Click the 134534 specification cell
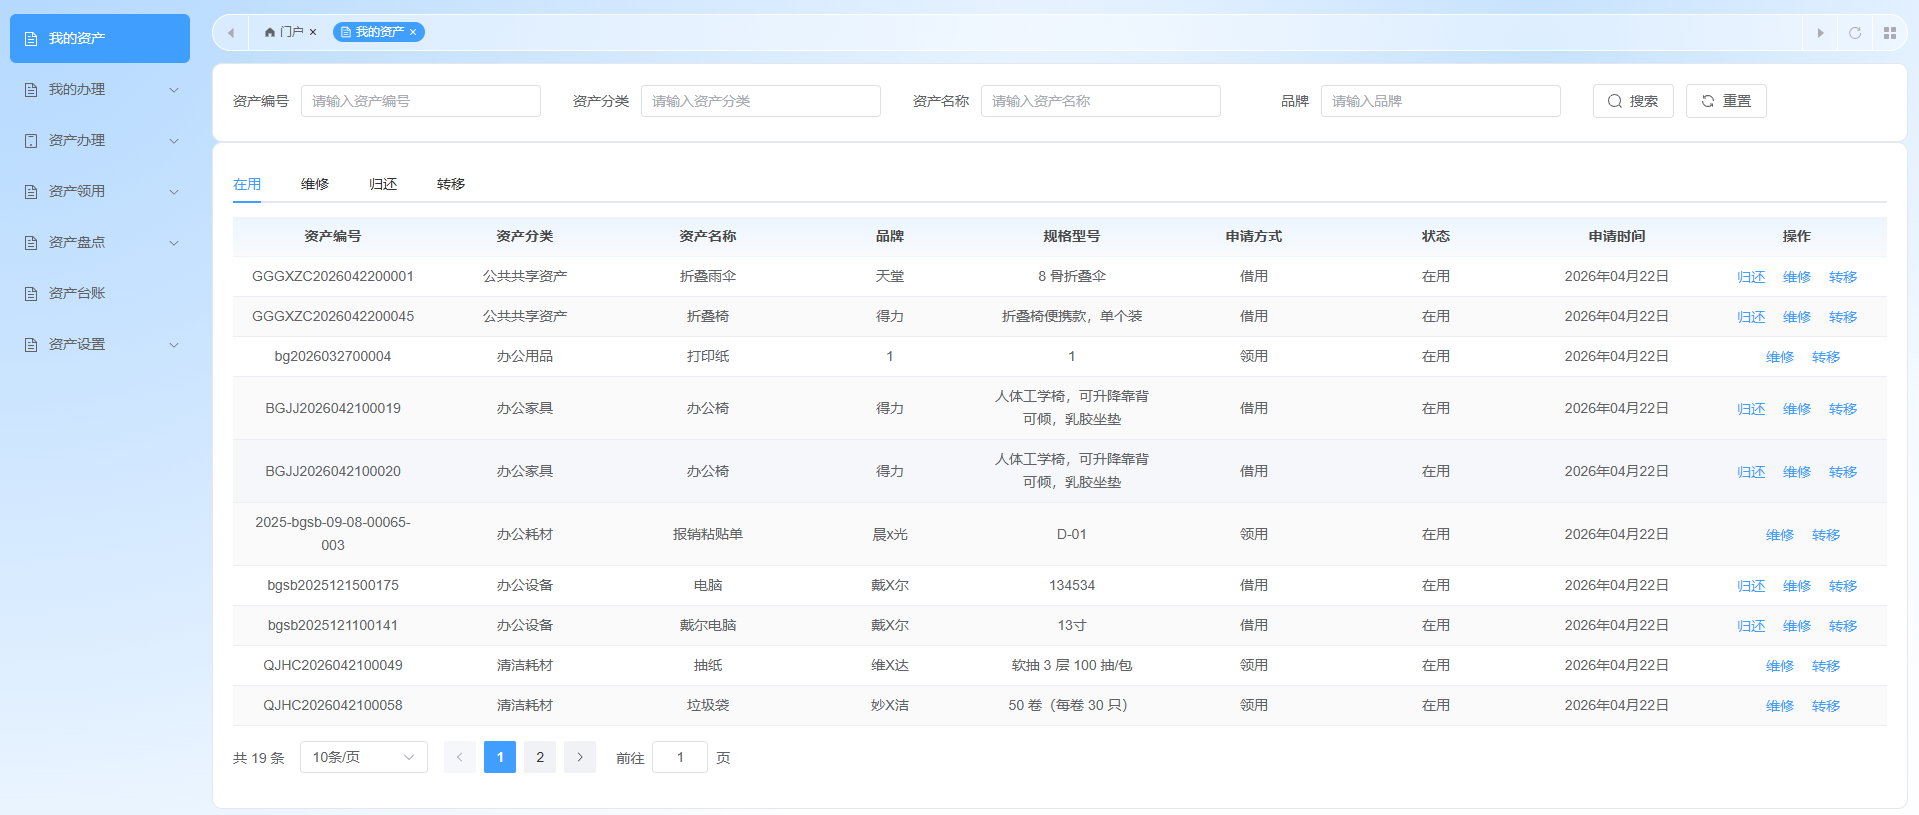Viewport: 1919px width, 815px height. point(1072,585)
